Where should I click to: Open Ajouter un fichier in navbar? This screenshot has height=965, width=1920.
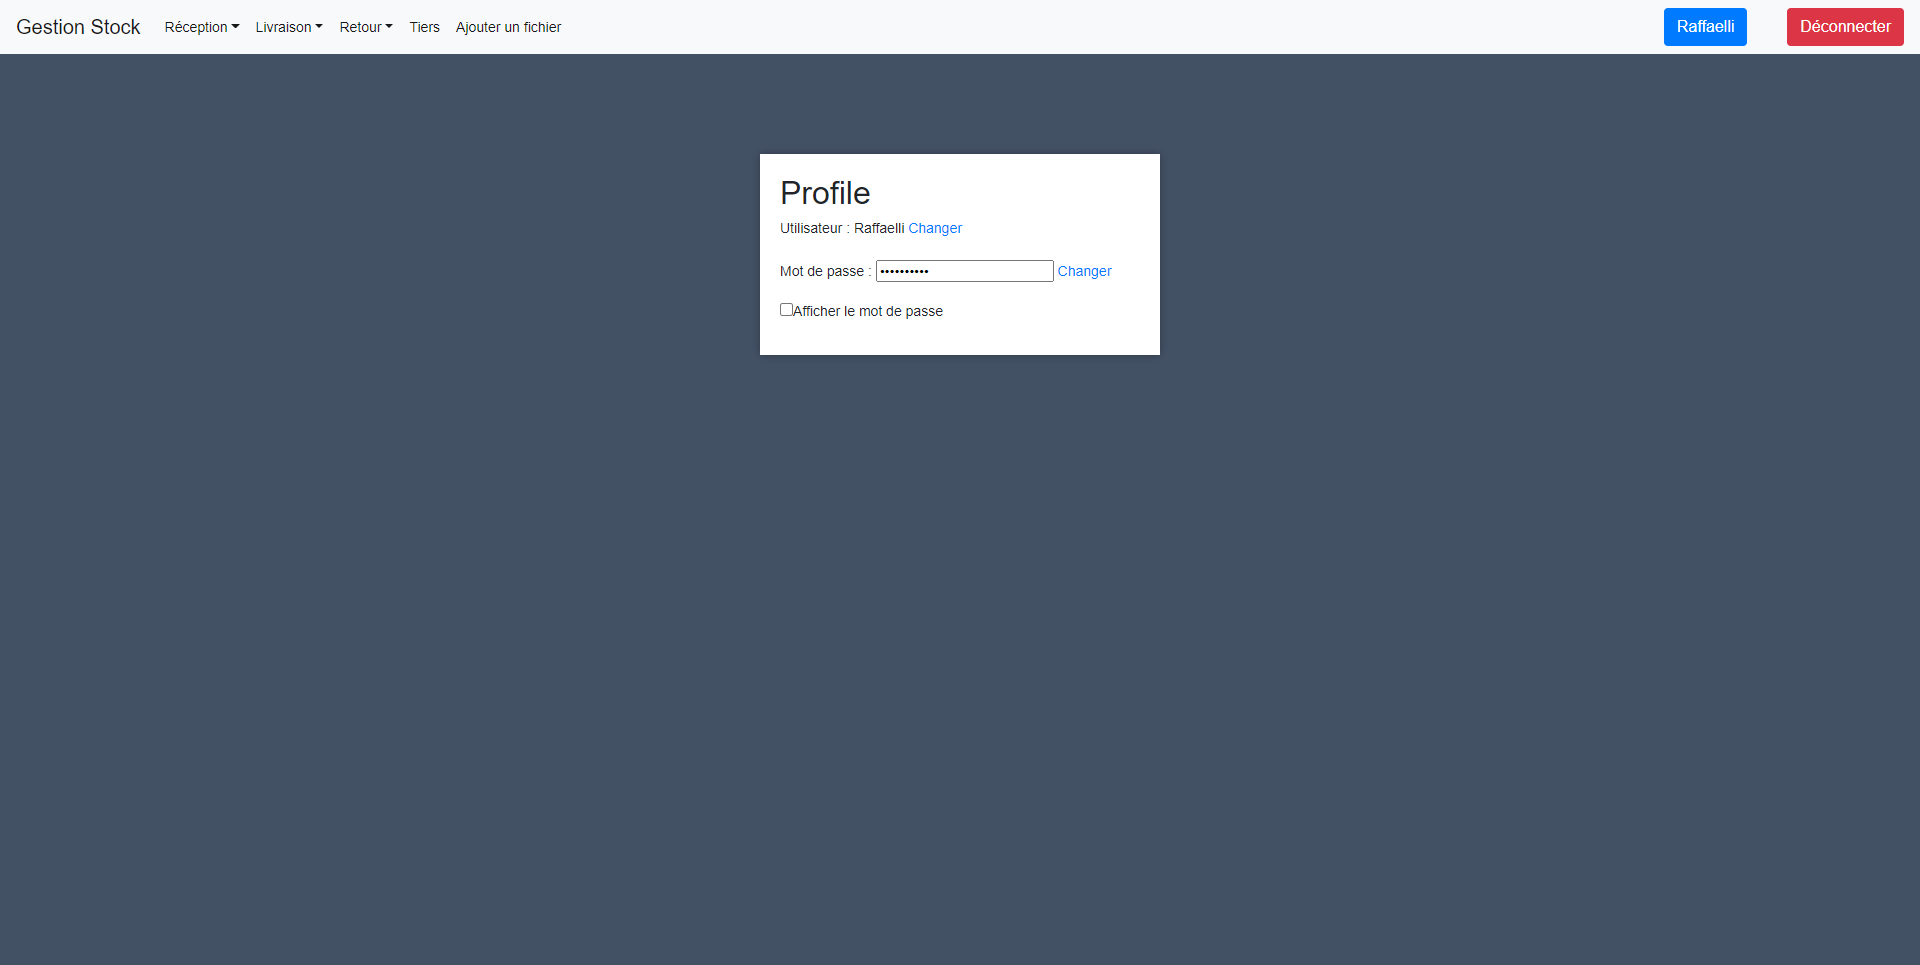pos(508,27)
